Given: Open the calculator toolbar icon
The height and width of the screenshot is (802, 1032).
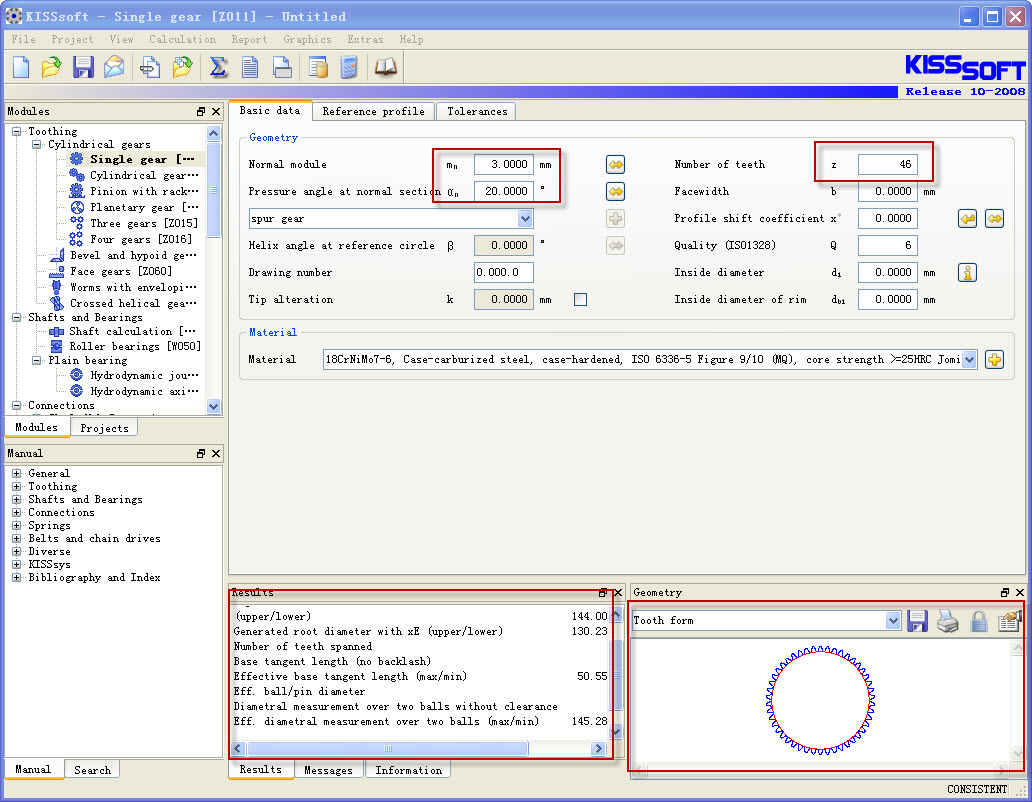Looking at the screenshot, I should tap(349, 67).
